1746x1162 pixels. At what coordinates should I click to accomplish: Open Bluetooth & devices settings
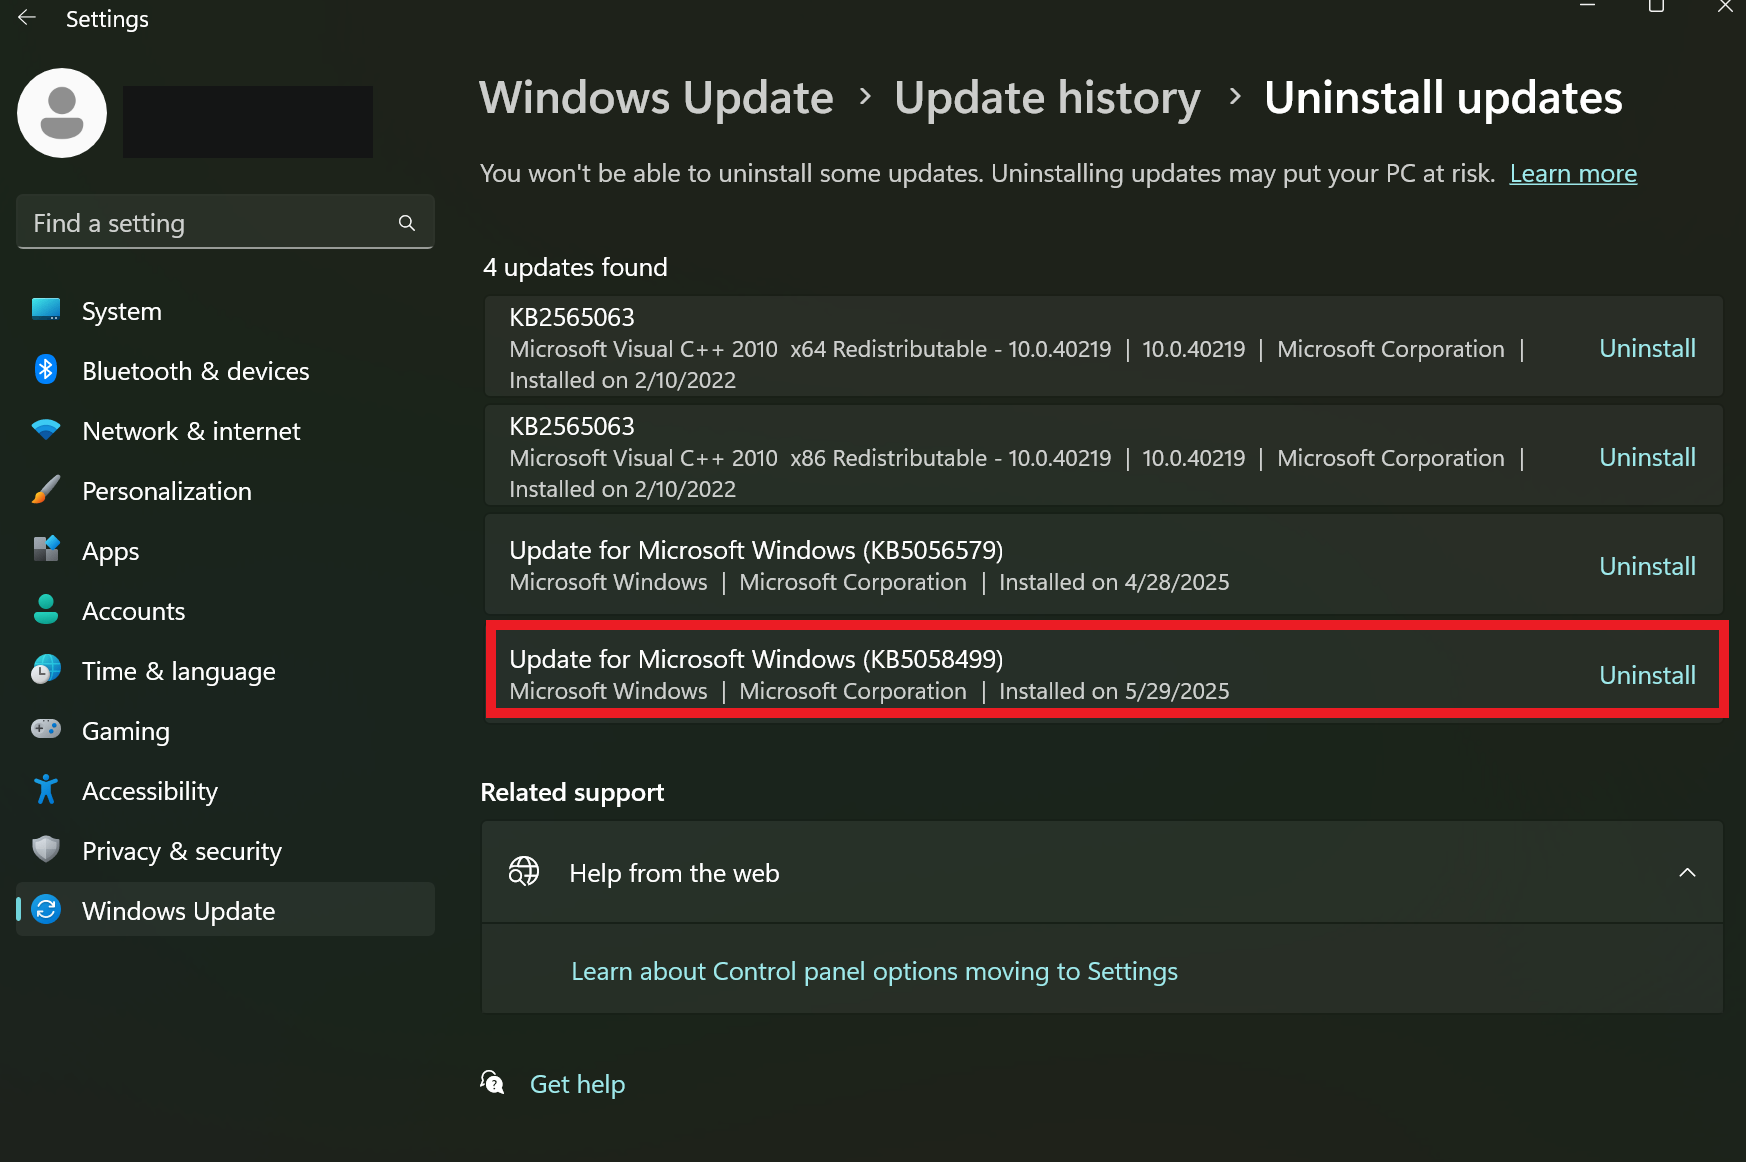[x=195, y=371]
